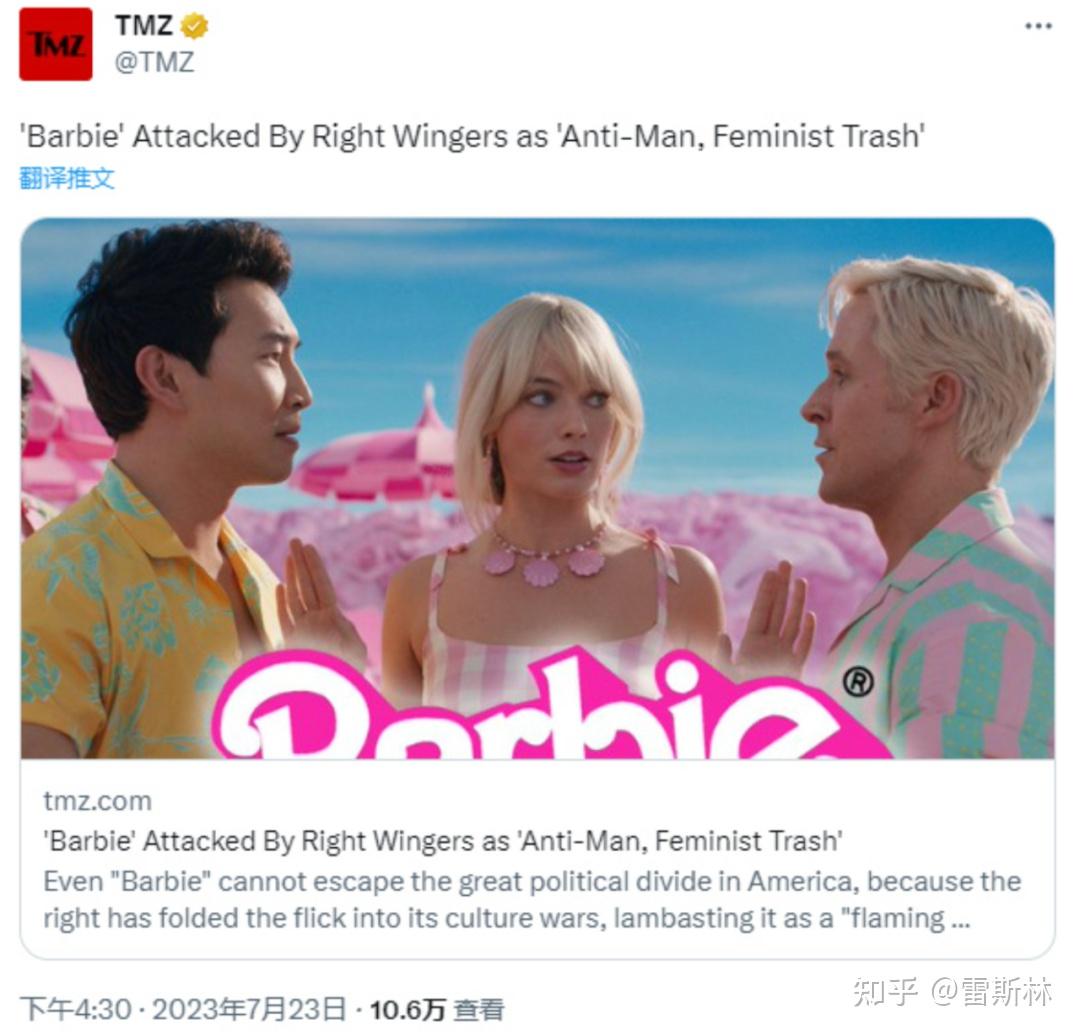Screen dimensions: 1080x1036
Task: Click the 下午4:30 timestamp
Action: [75, 1010]
